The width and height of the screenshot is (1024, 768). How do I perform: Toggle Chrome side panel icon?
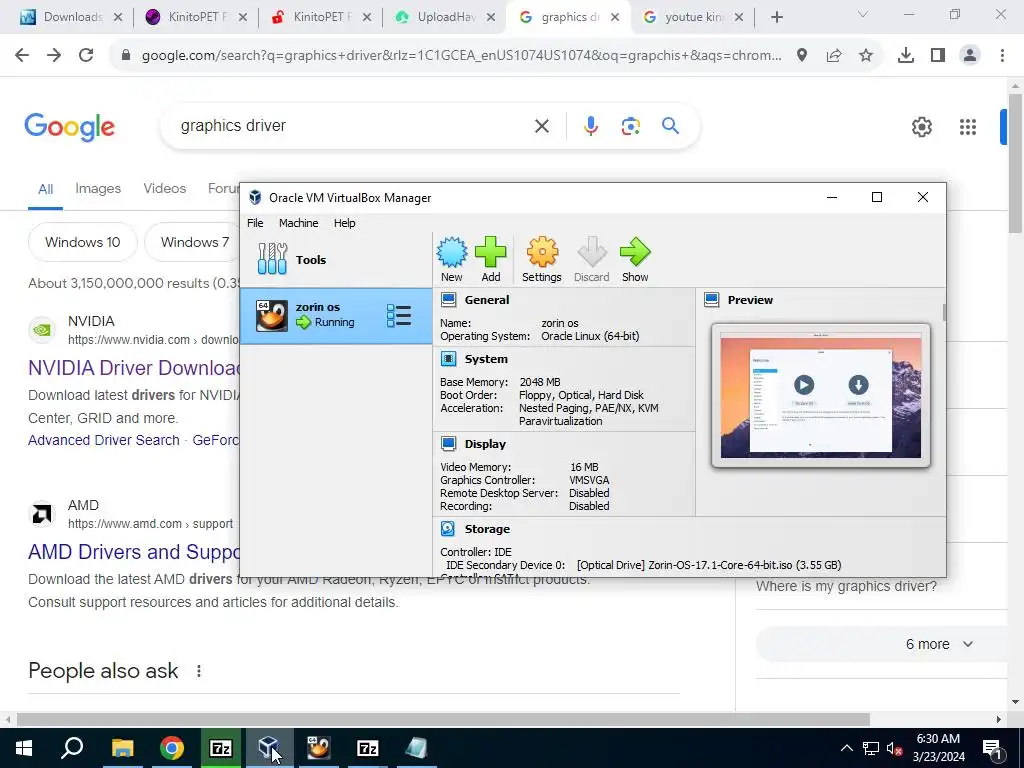(938, 56)
